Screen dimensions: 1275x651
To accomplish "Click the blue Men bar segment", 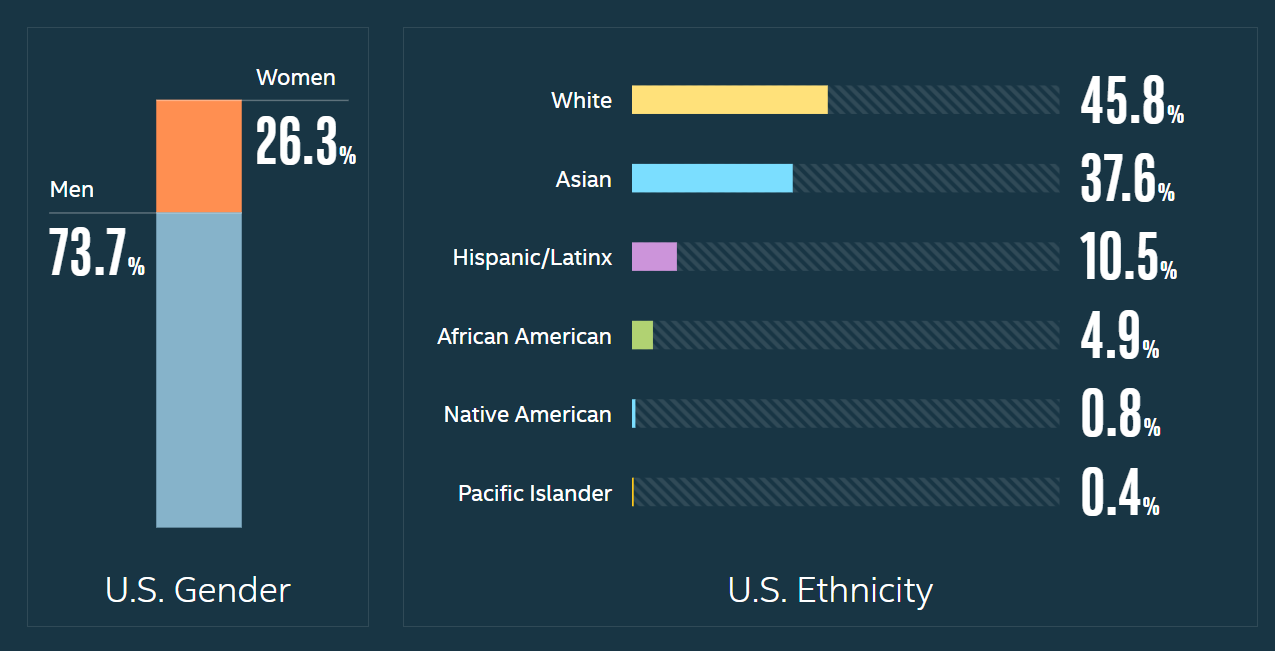I will [x=199, y=369].
